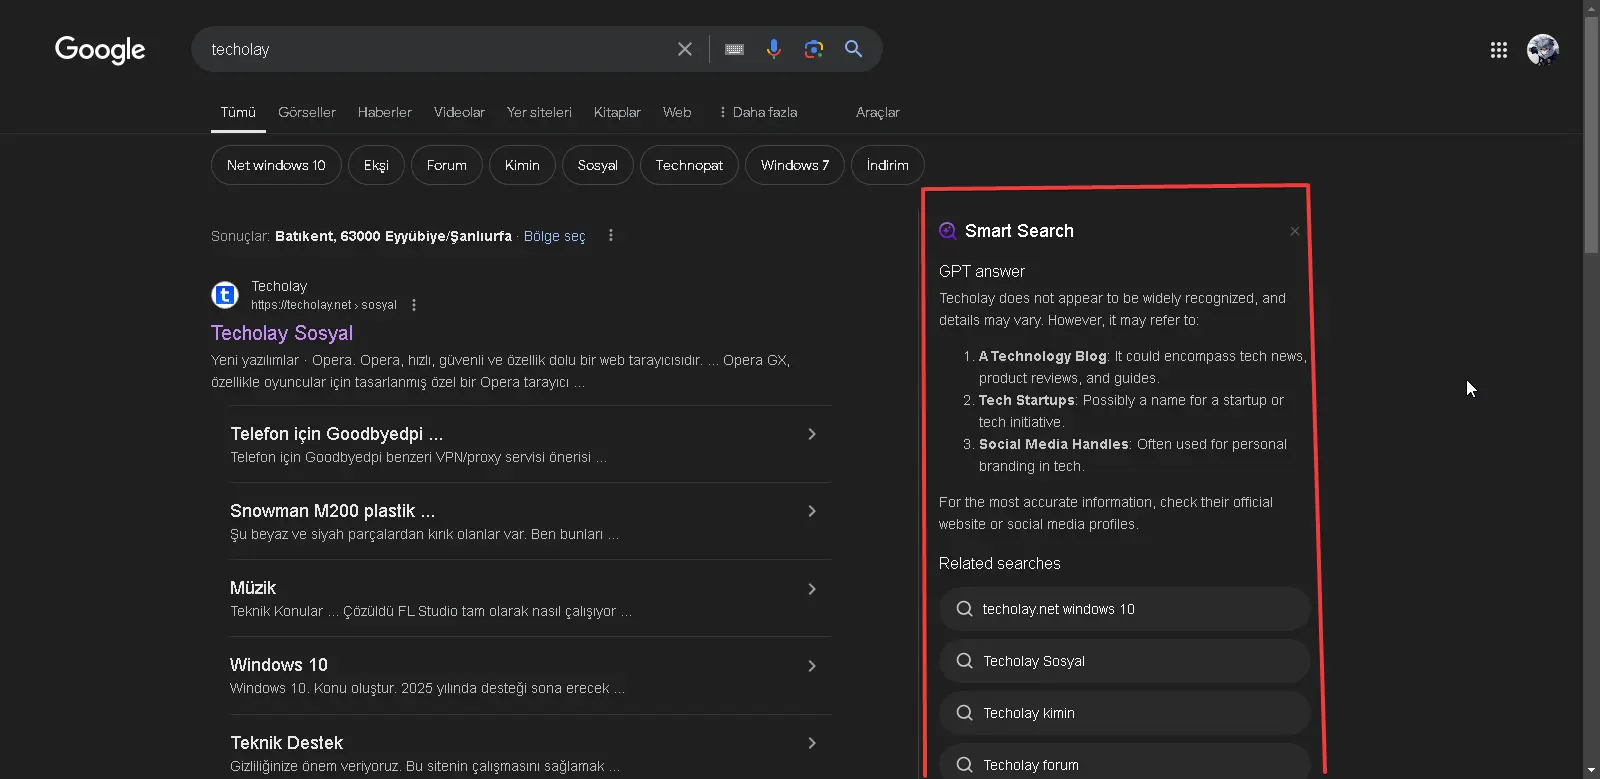Apply the Technopat filter chip
Viewport: 1600px width, 779px height.
point(689,165)
